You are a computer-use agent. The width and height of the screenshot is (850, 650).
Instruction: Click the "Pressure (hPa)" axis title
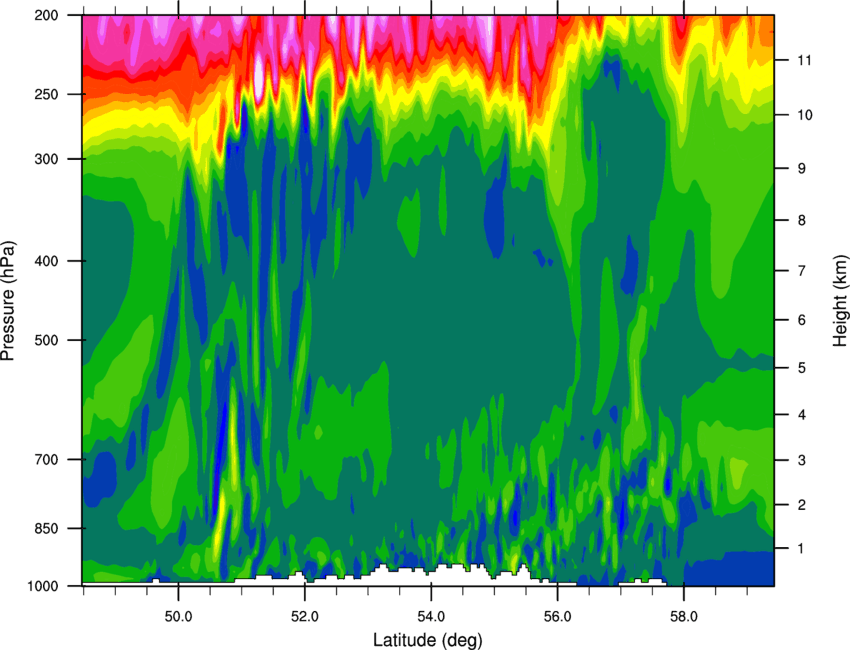(8, 301)
